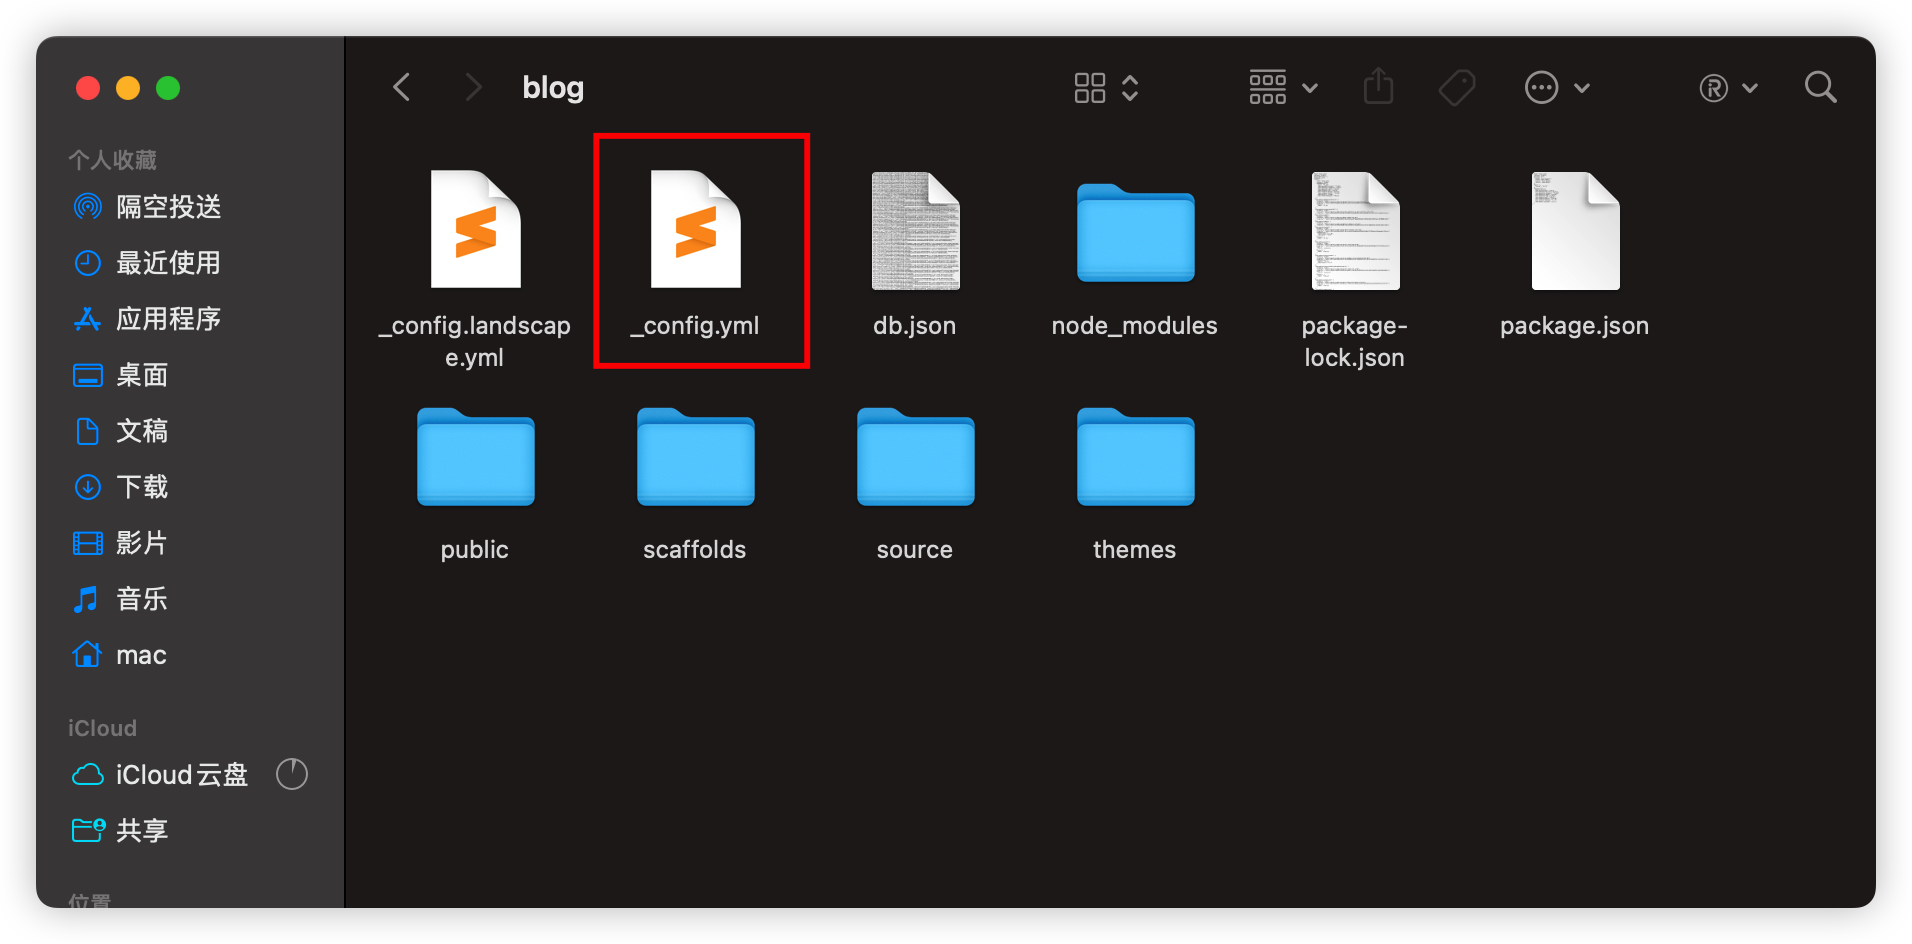
Task: Select 最近使用 Recents in sidebar
Action: 168,263
